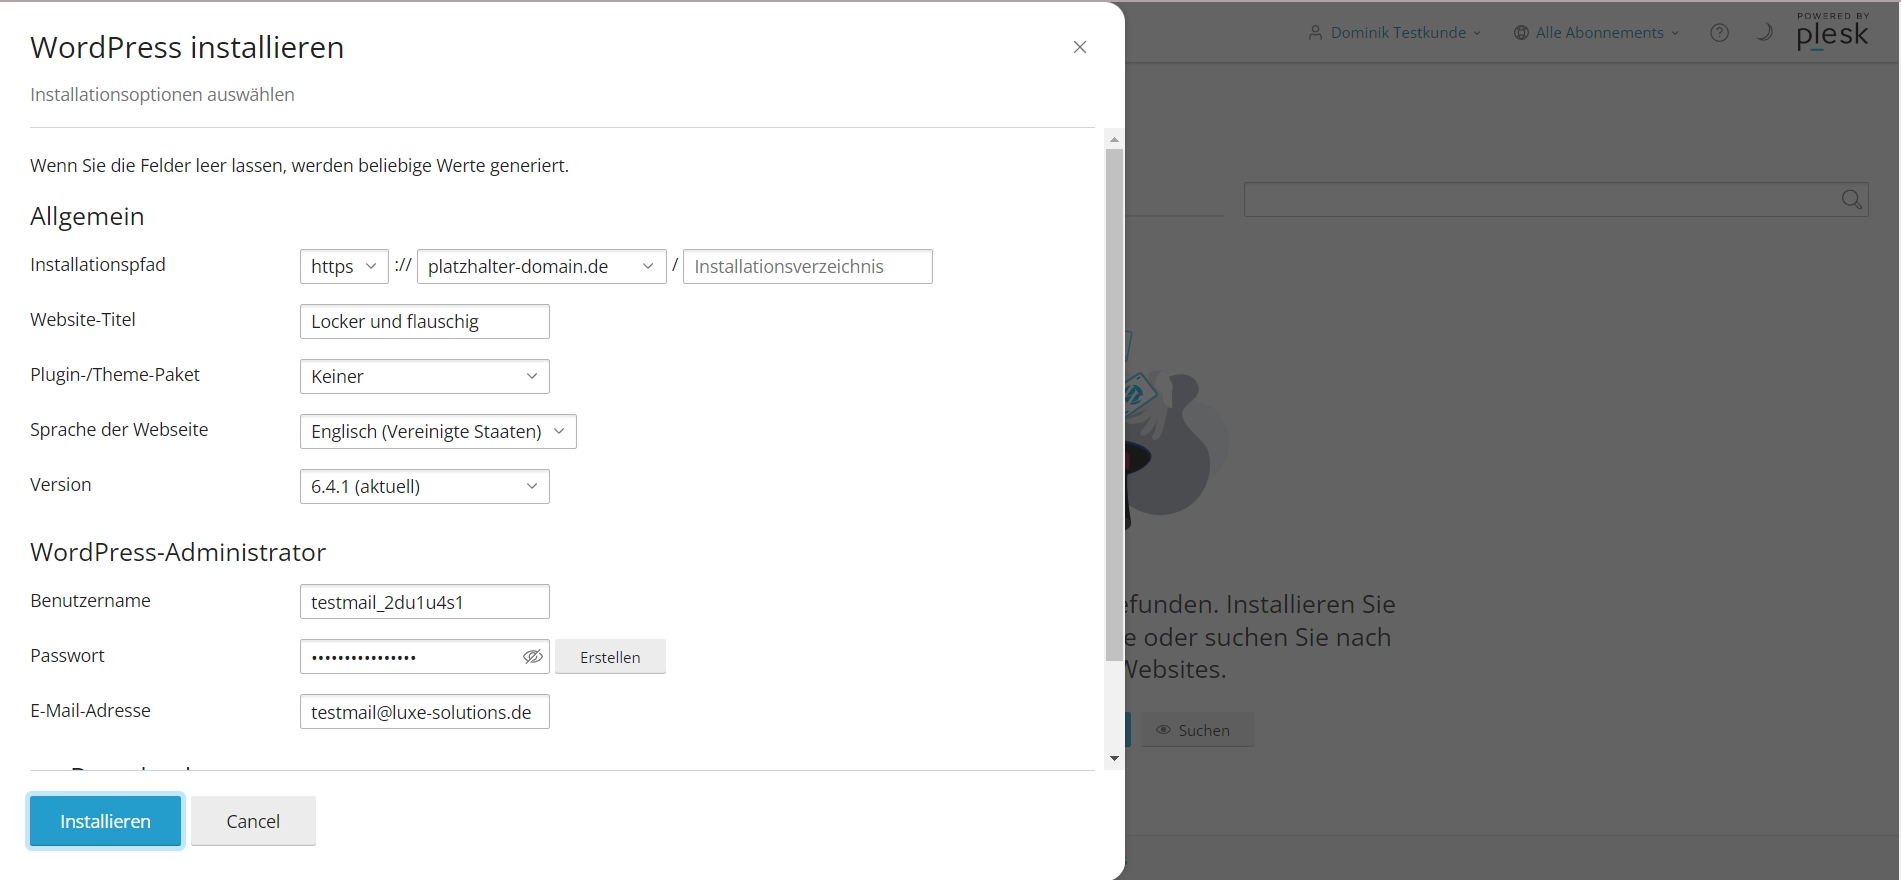Click the user profile icon beside Dominik Testkunde
The height and width of the screenshot is (880, 1901).
(x=1315, y=33)
